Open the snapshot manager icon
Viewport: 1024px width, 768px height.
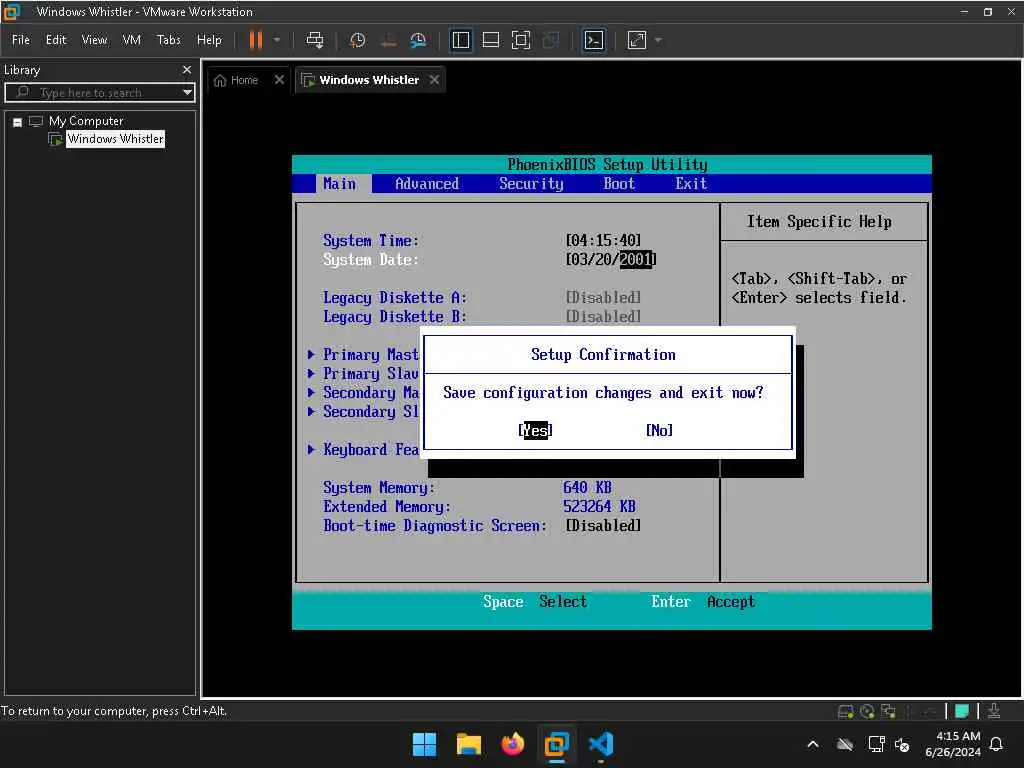(418, 40)
